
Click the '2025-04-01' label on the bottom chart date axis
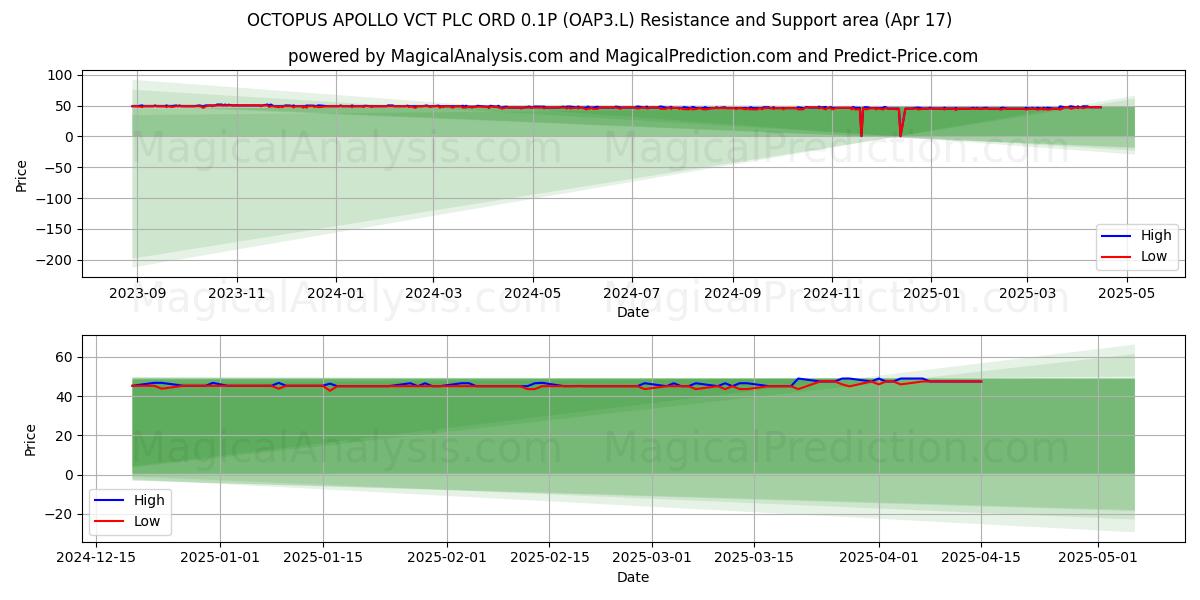(879, 558)
